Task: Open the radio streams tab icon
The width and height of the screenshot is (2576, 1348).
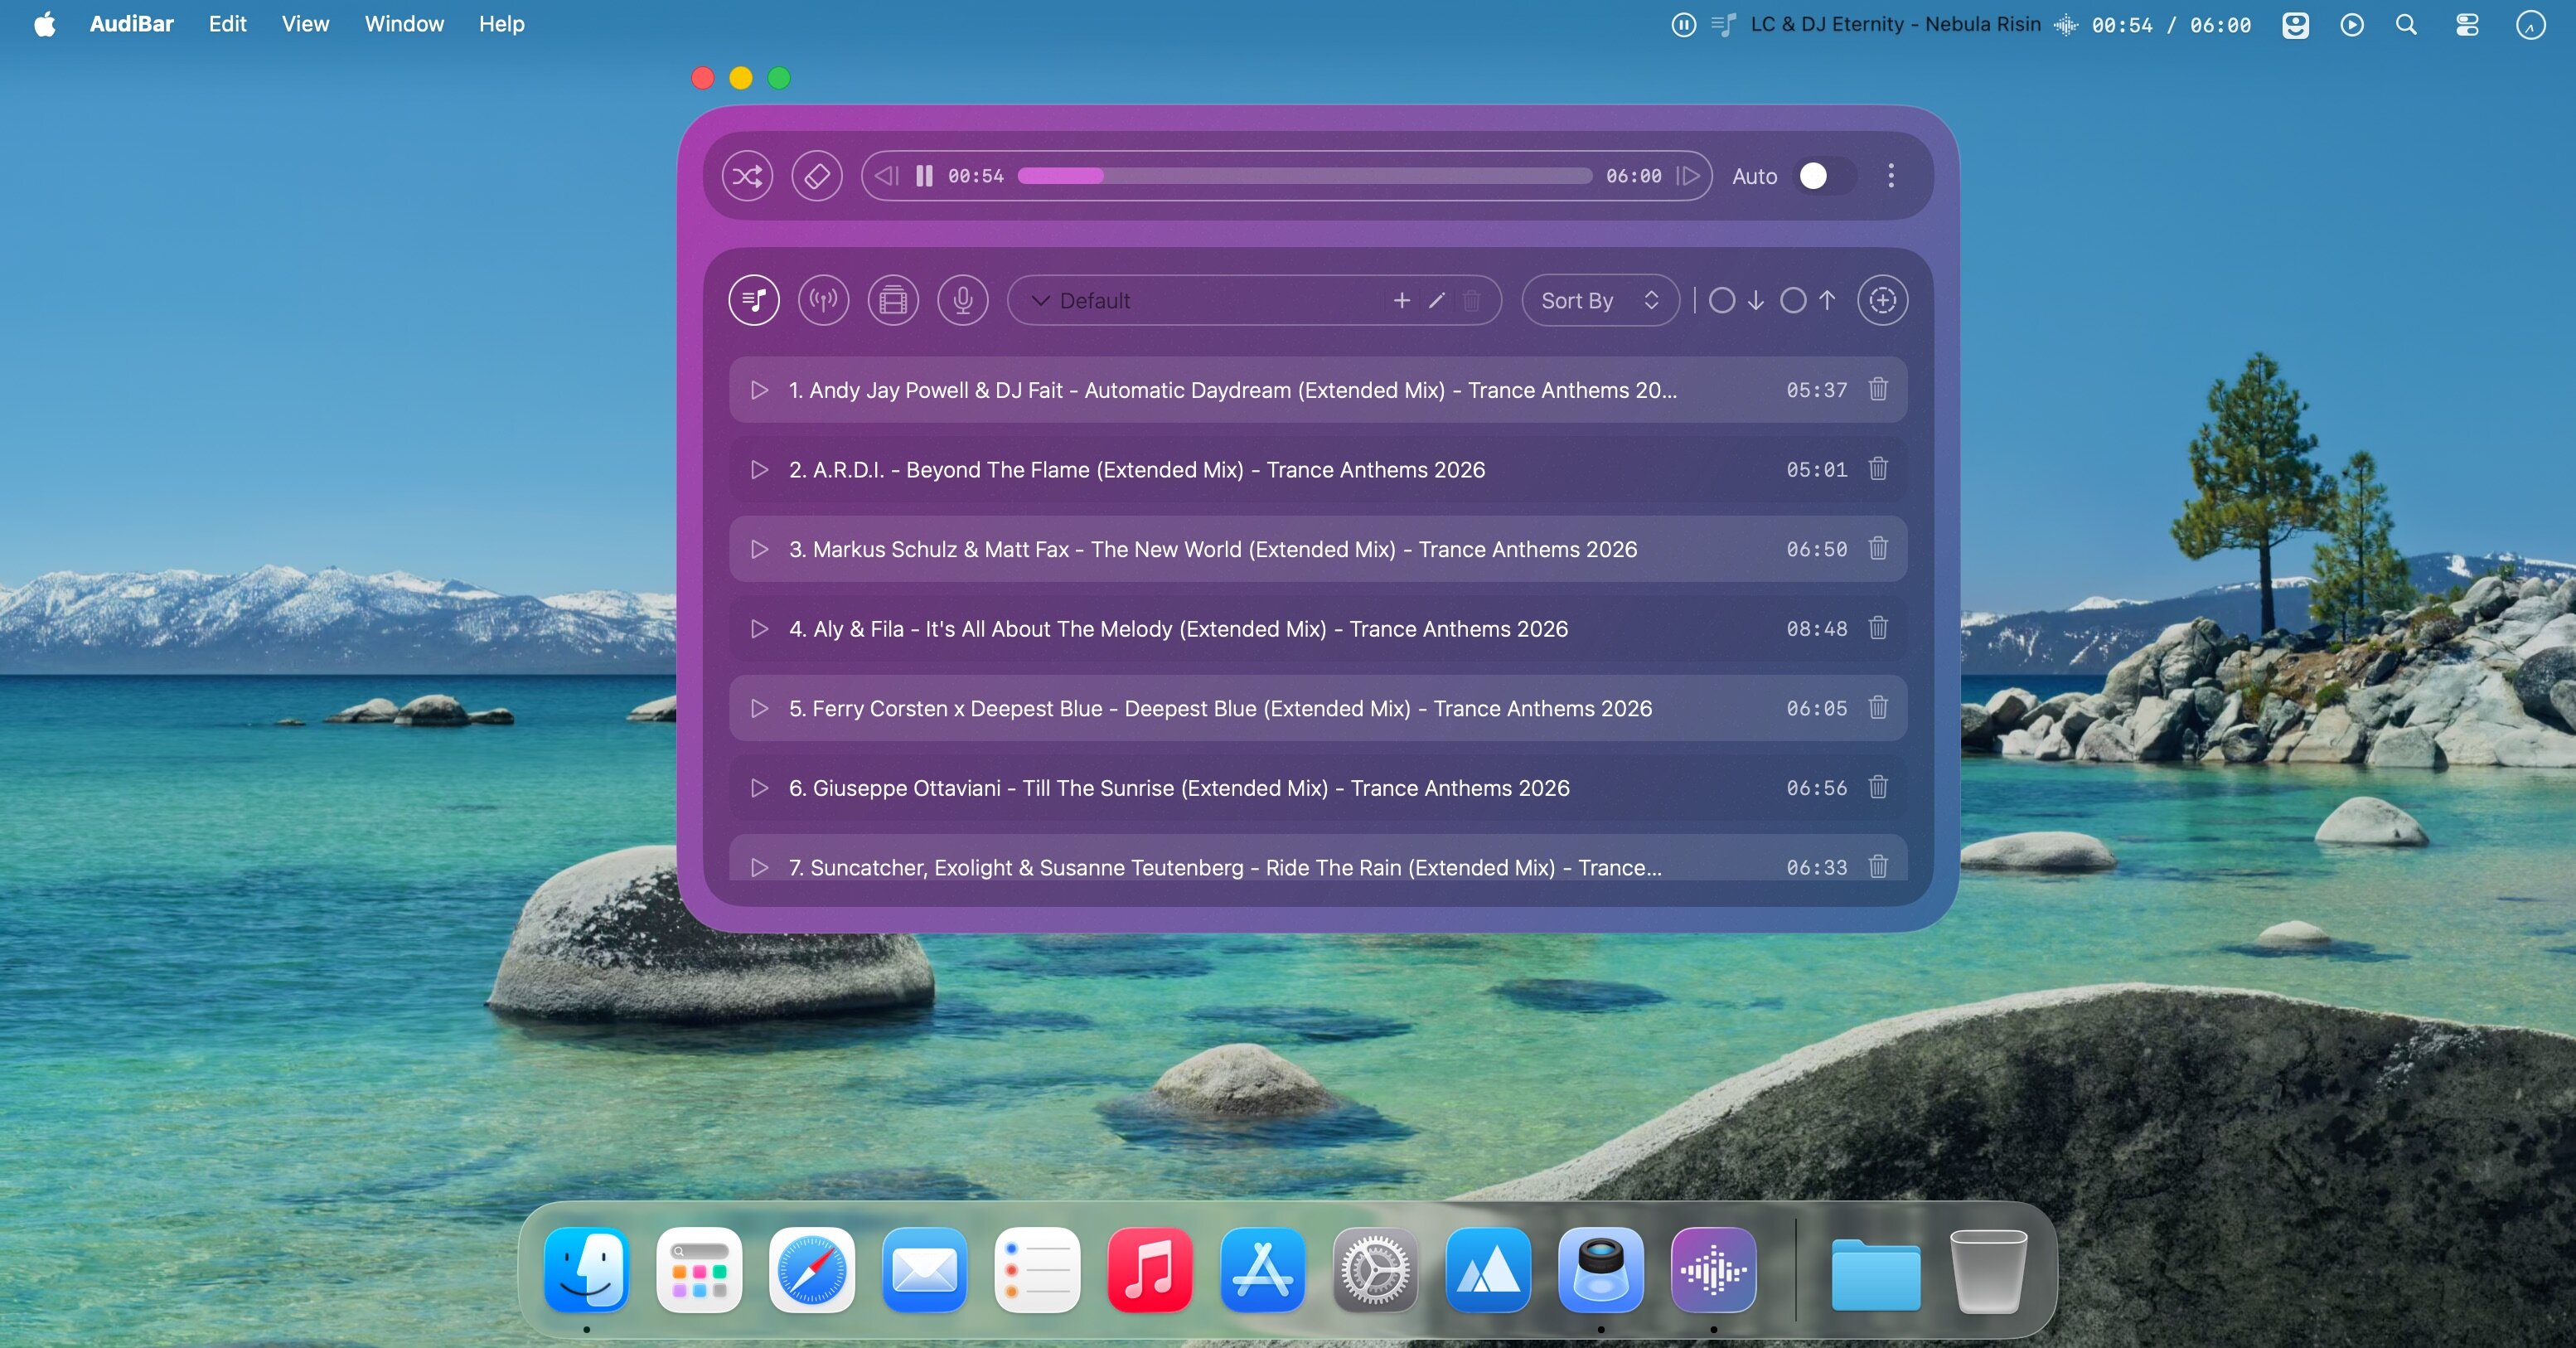Action: point(823,300)
